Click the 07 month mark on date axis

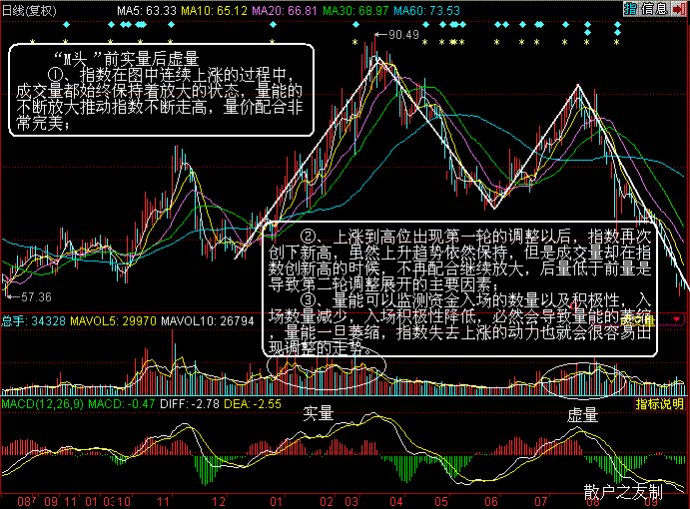pos(541,502)
